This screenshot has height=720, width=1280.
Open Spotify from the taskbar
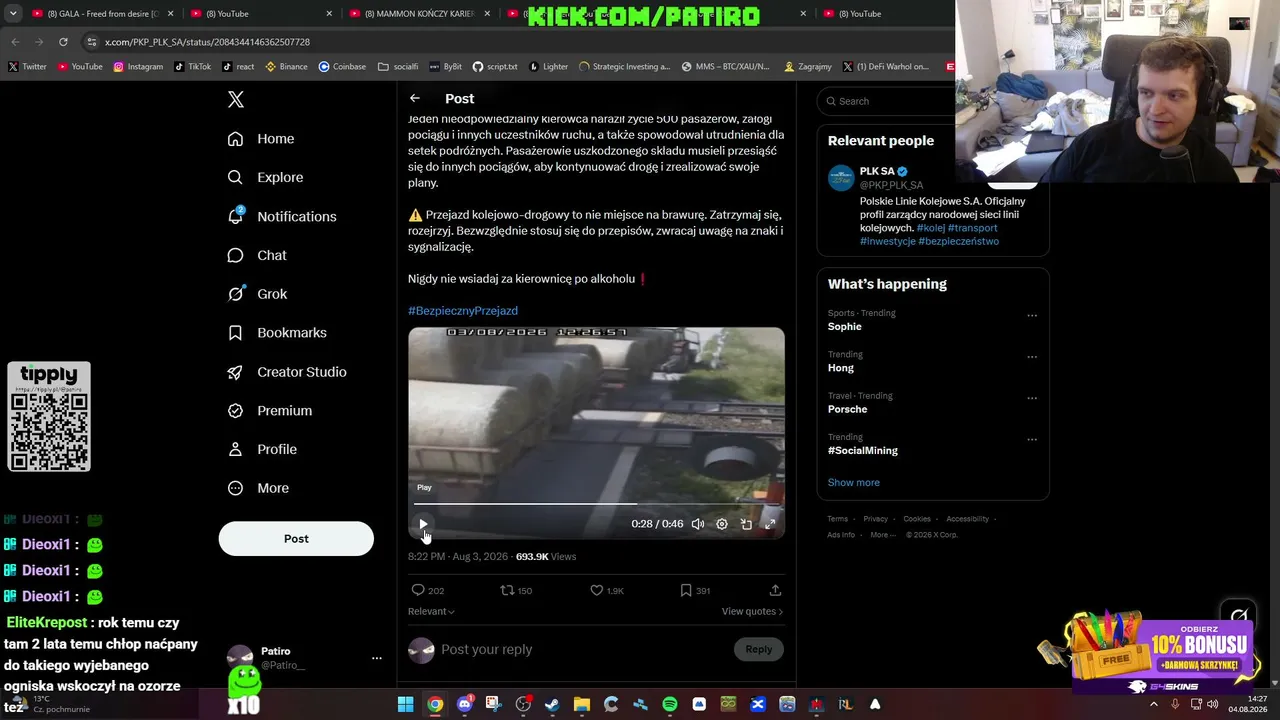(x=670, y=704)
